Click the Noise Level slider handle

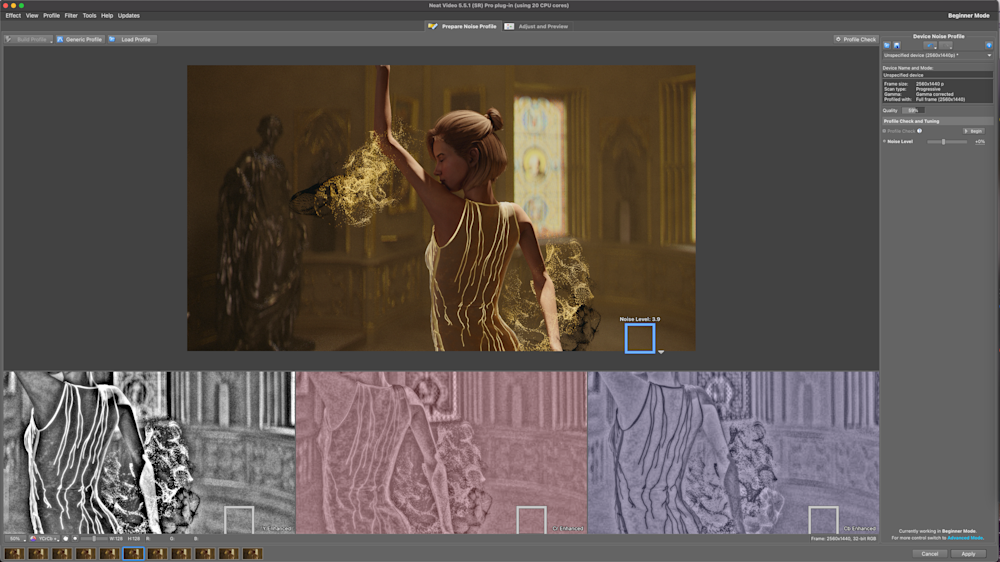pos(943,142)
